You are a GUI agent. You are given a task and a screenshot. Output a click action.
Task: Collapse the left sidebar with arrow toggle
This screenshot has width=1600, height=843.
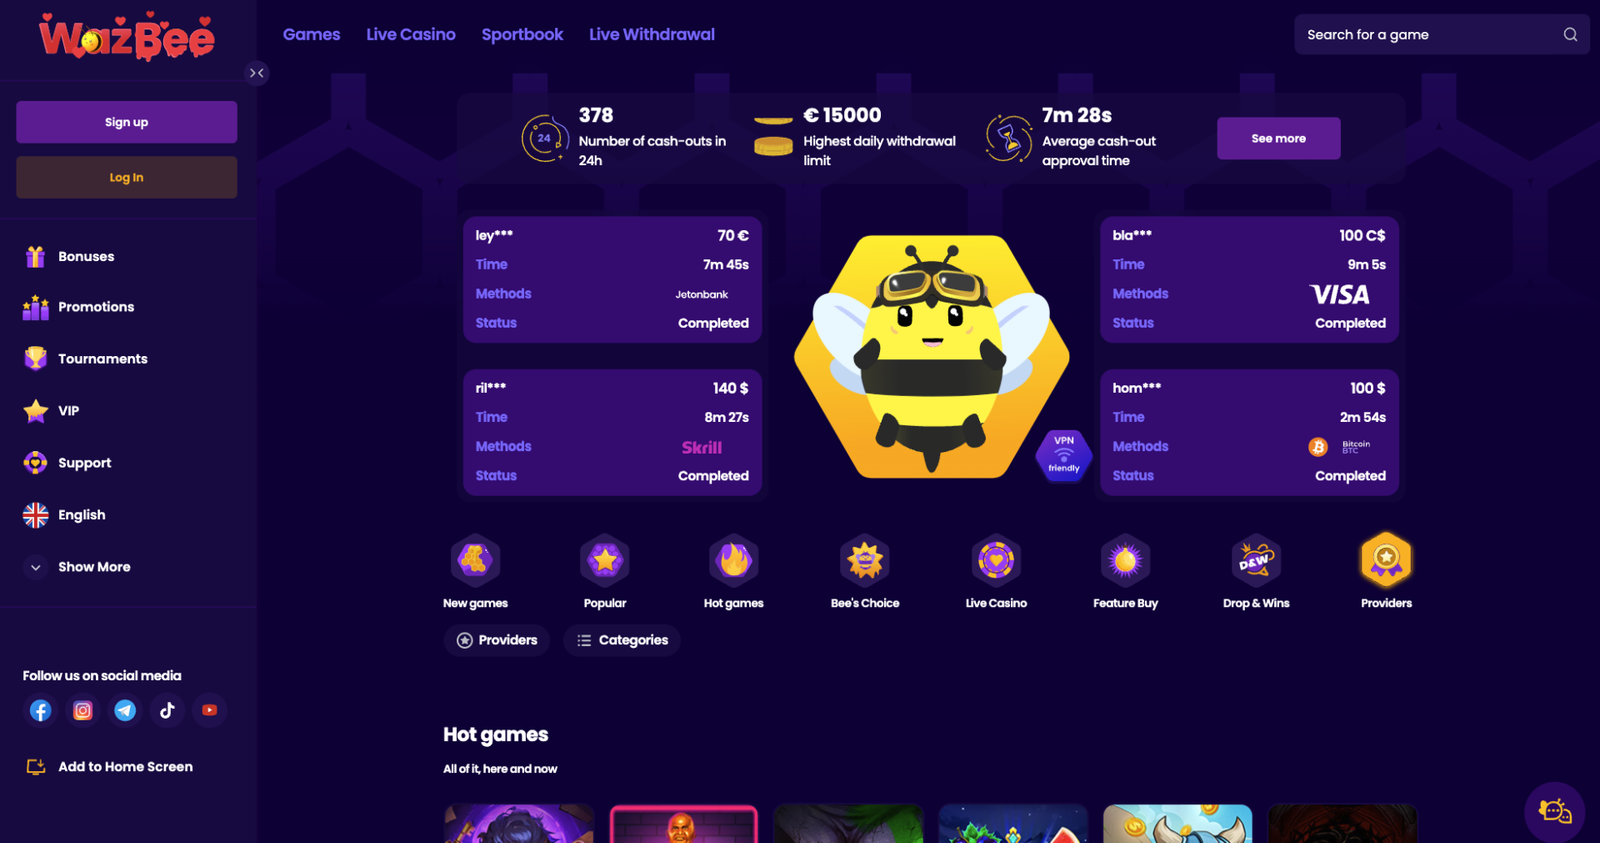257,73
